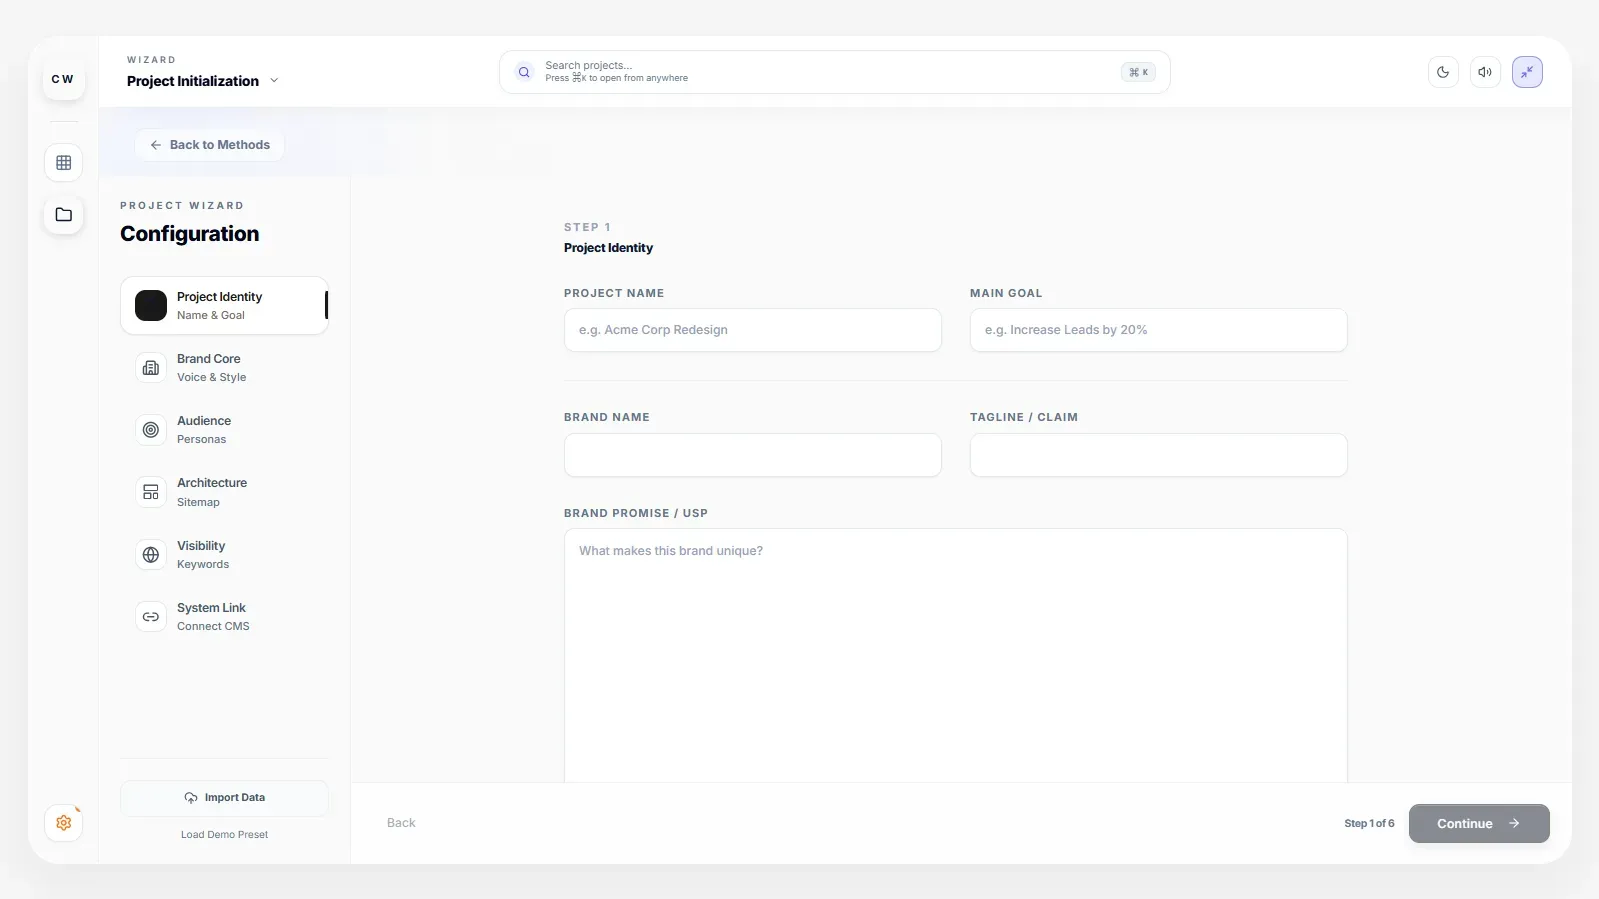This screenshot has height=899, width=1599.
Task: Toggle sound with speaker icon
Action: click(1485, 72)
